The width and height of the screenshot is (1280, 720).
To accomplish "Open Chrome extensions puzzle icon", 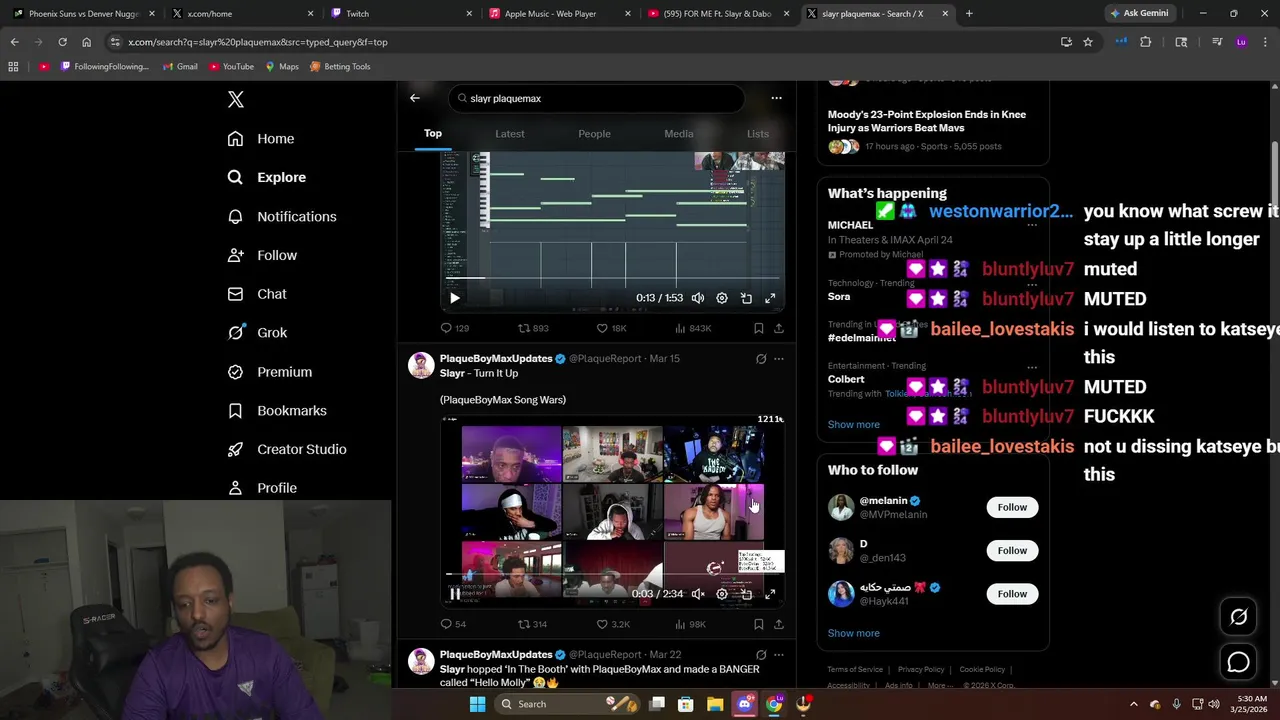I will pos(1146,42).
